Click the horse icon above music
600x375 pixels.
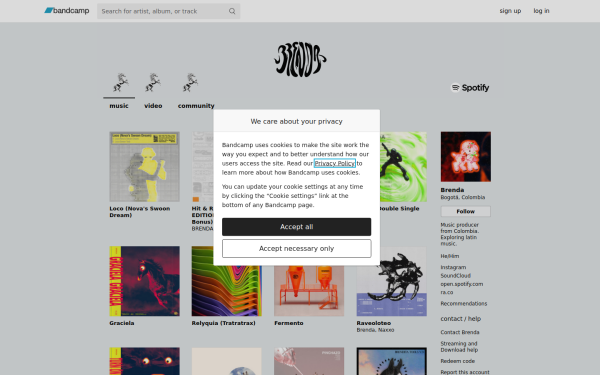[x=120, y=83]
